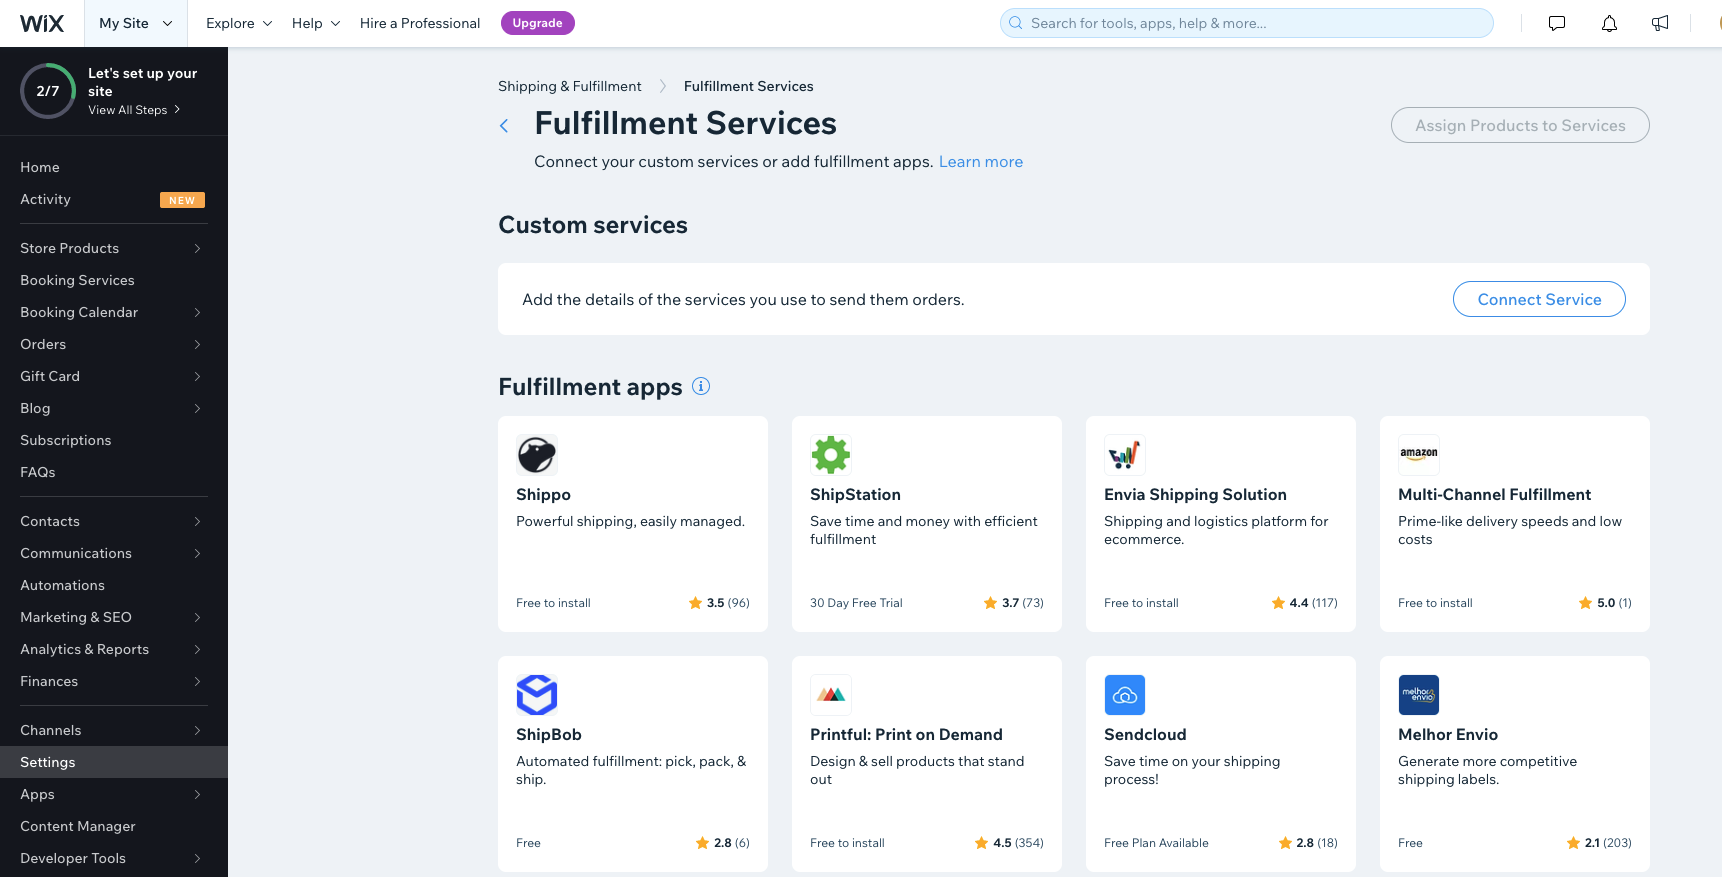Screen dimensions: 1722x877
Task: Click the Wix logo
Action: [42, 23]
